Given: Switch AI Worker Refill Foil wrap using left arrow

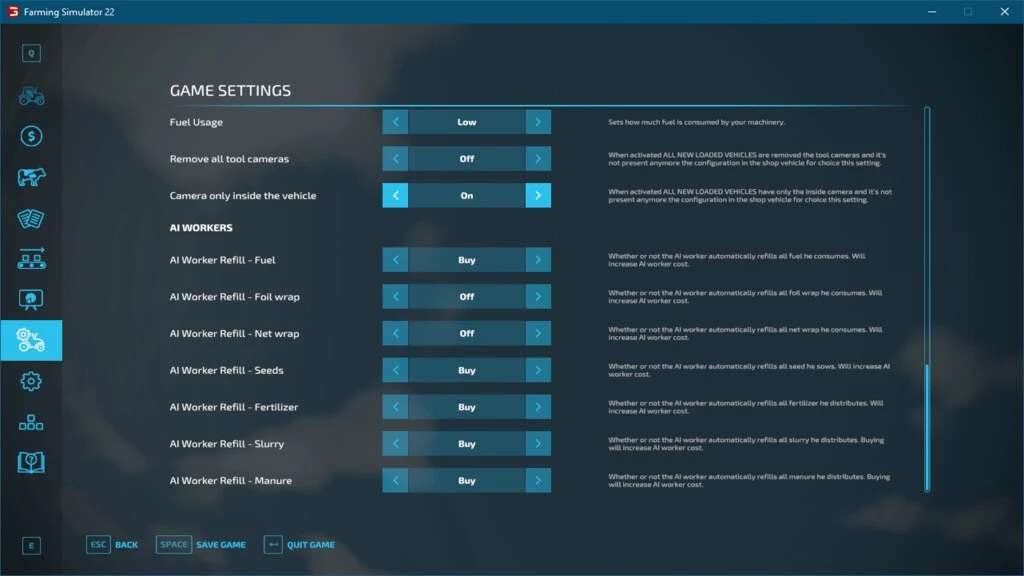Looking at the screenshot, I should [x=395, y=297].
